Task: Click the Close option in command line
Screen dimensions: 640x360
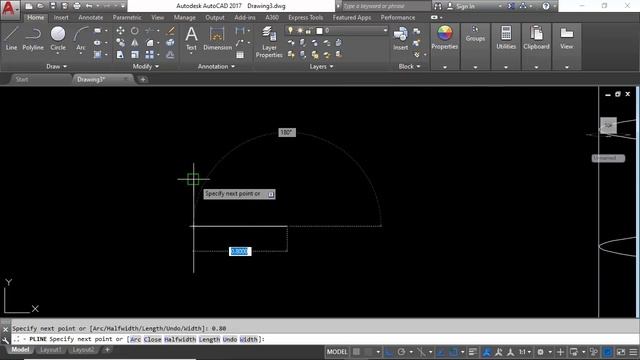Action: [x=152, y=339]
